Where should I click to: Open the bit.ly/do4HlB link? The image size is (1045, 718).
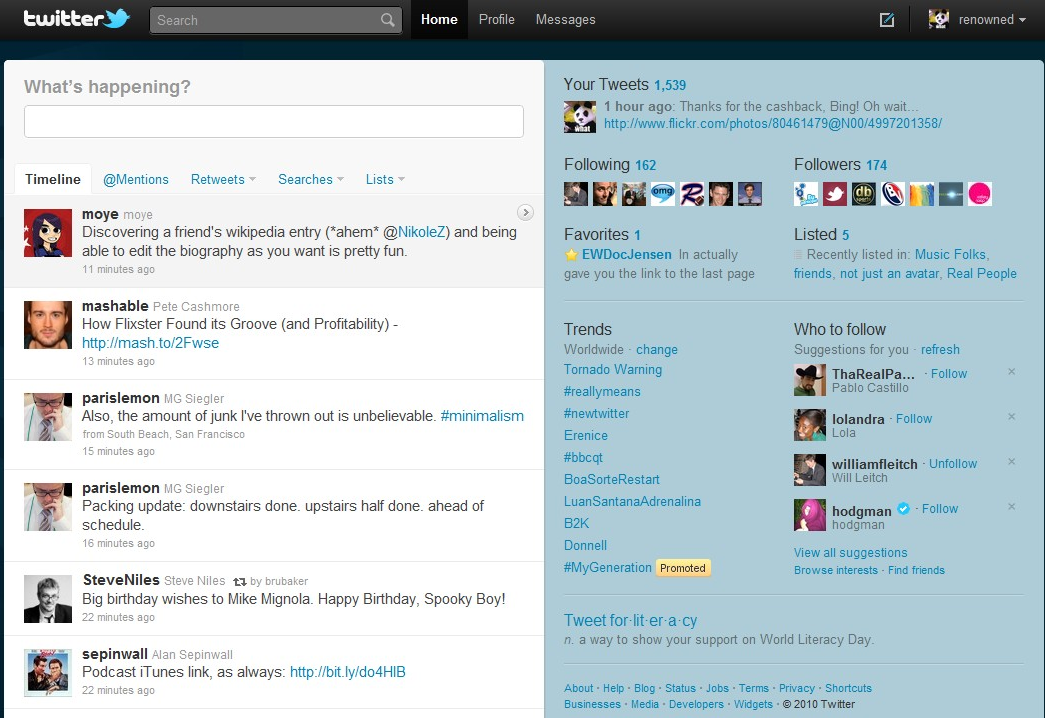coord(347,672)
